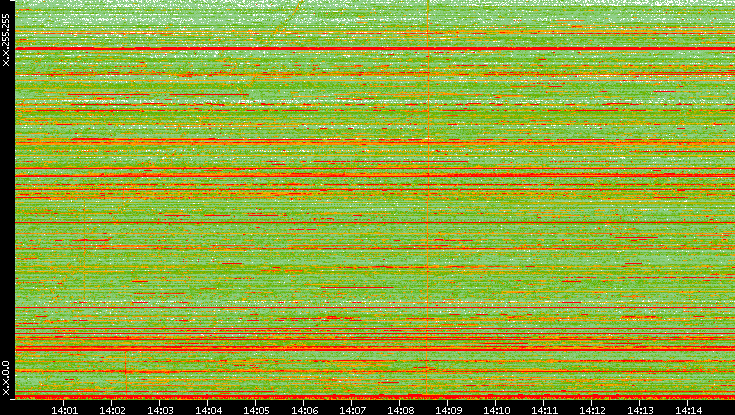Click the 14:05 time axis label

click(256, 410)
